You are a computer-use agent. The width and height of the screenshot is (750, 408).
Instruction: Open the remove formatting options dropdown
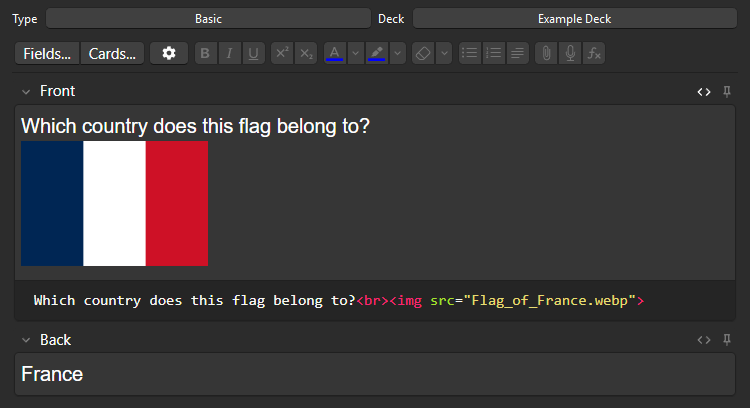coord(444,53)
